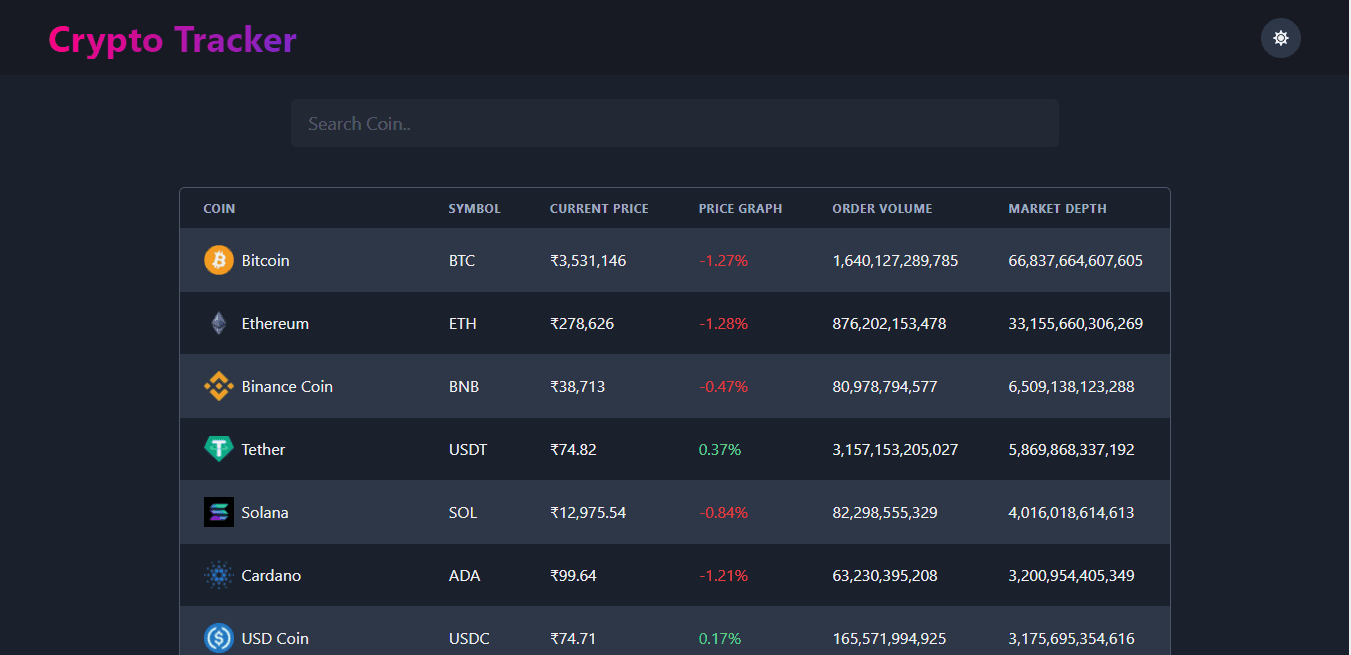Click Bitcoin's -1.27% price change

click(723, 260)
